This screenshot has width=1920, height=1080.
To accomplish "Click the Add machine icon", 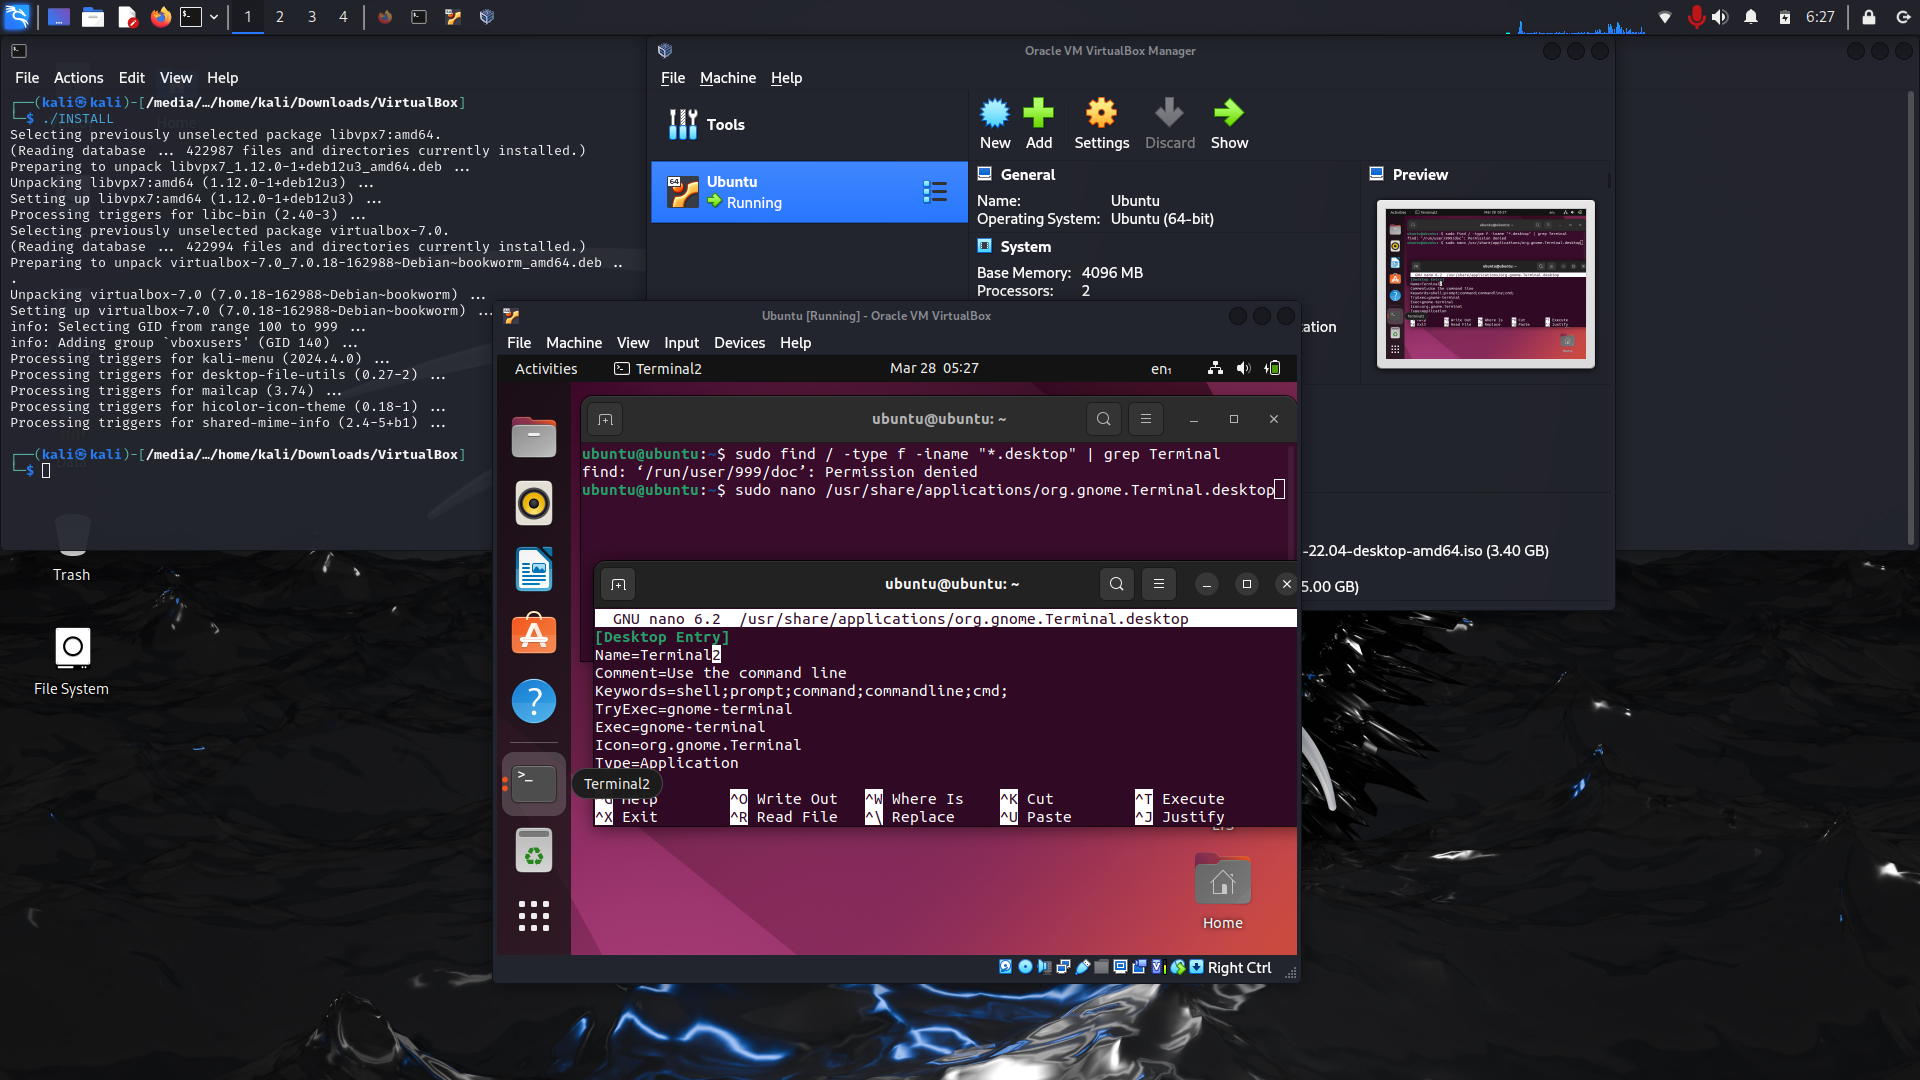I will click(1038, 114).
